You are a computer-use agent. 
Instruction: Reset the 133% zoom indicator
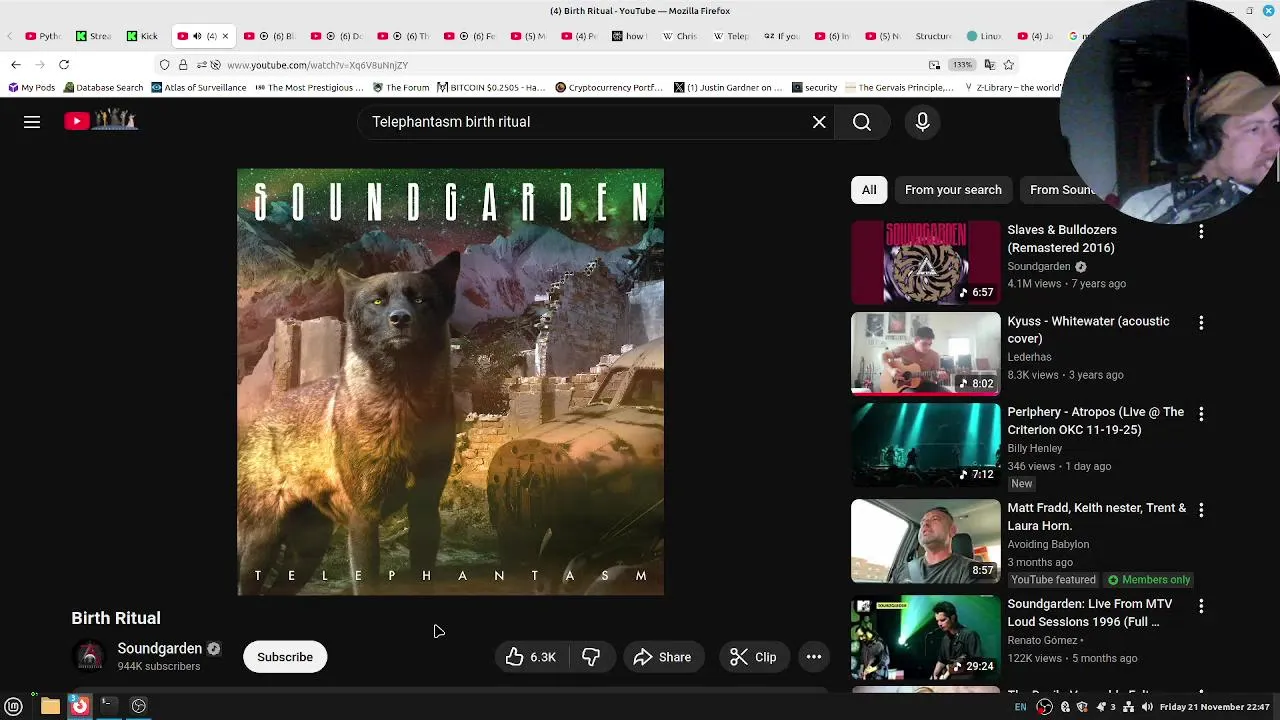[962, 65]
